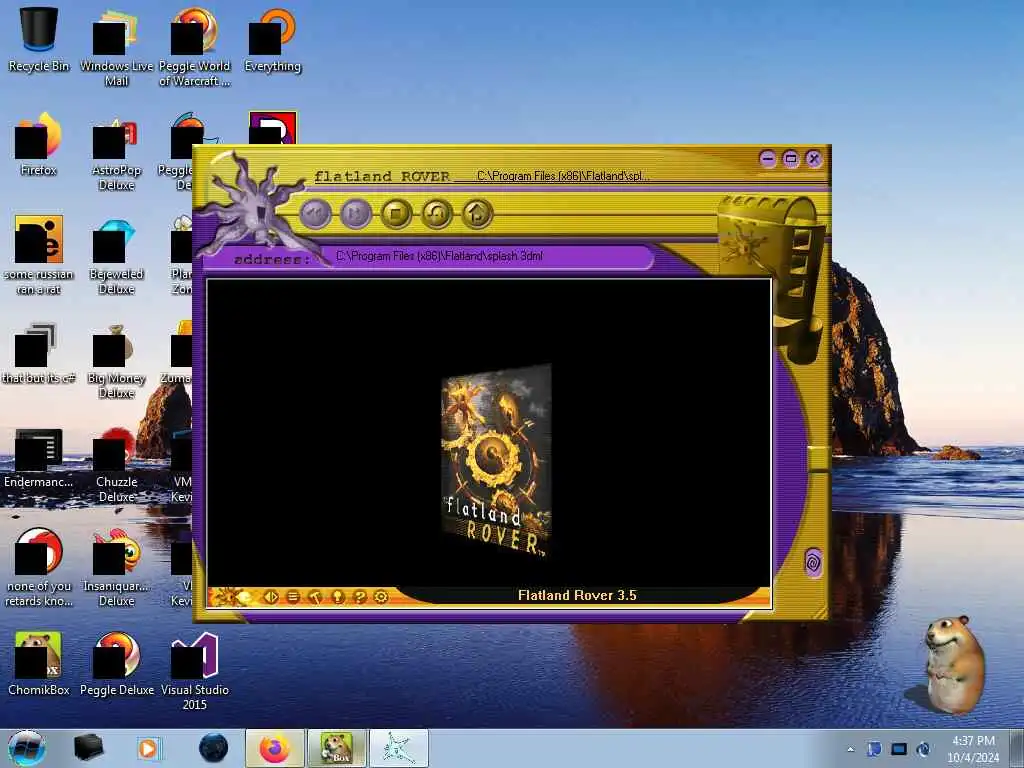The height and width of the screenshot is (768, 1024).
Task: Click the left-right arrows icon in bottom bar
Action: (271, 596)
